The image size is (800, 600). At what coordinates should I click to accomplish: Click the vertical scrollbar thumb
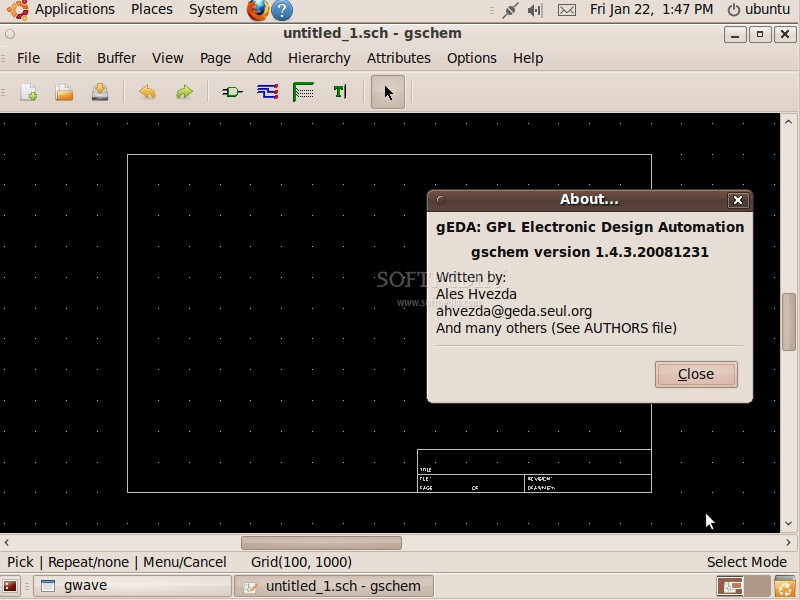coord(788,321)
